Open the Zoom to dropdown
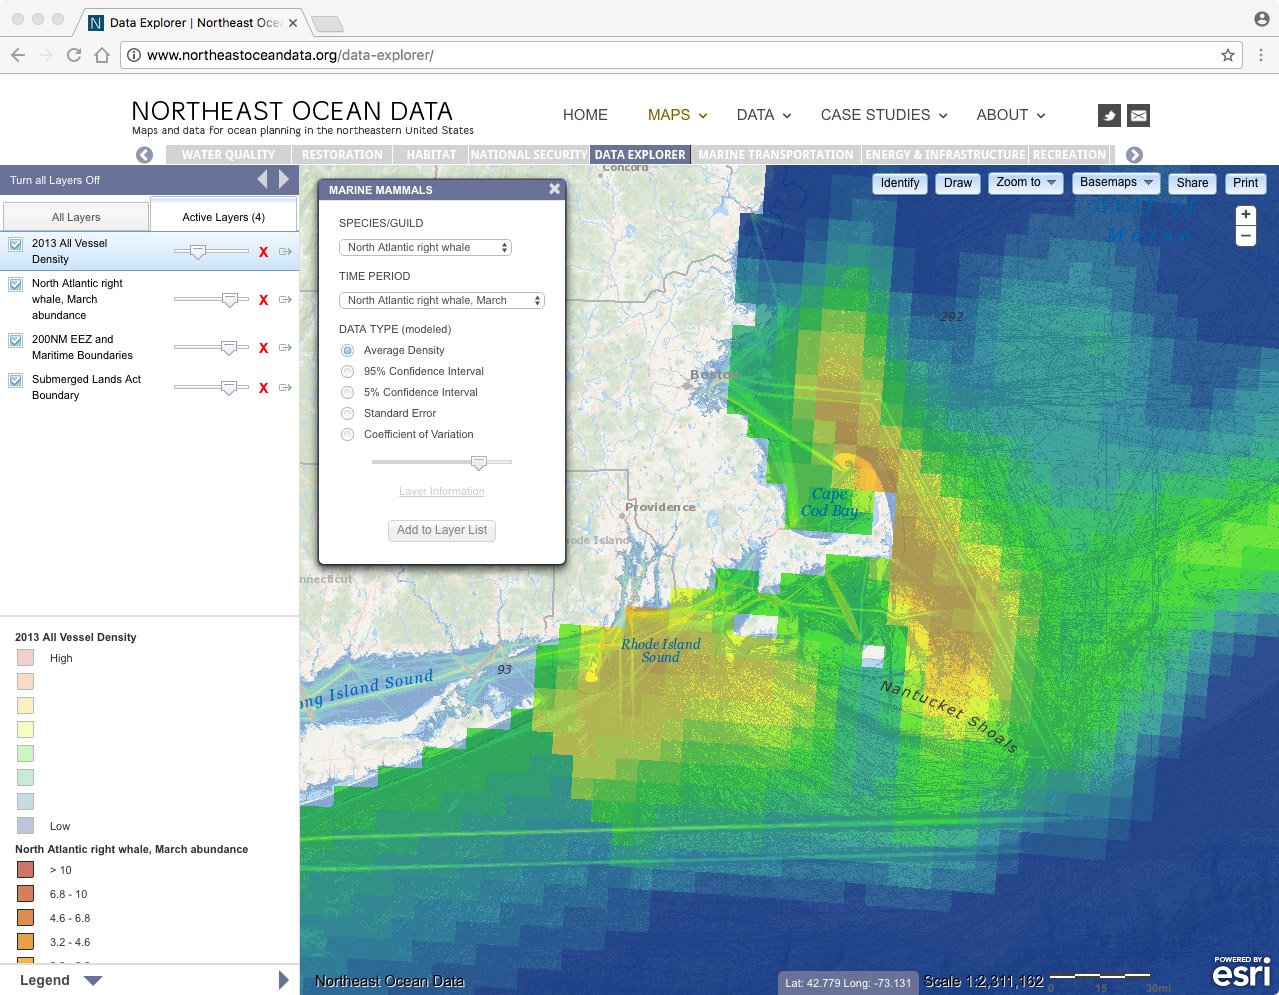The width and height of the screenshot is (1279, 995). click(x=1026, y=182)
